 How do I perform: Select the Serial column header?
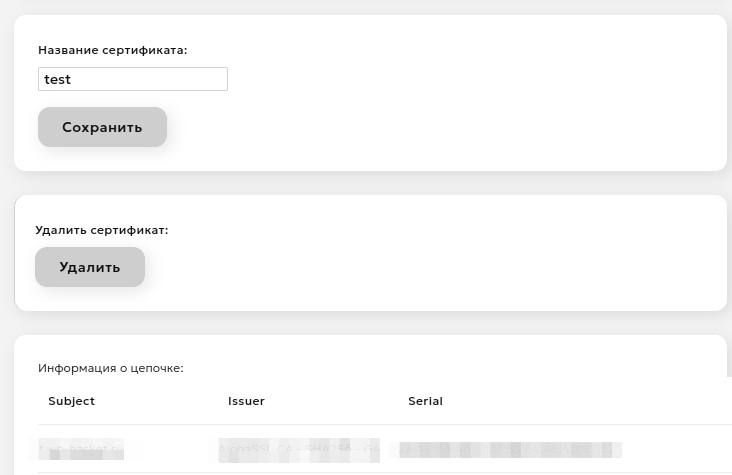point(425,401)
